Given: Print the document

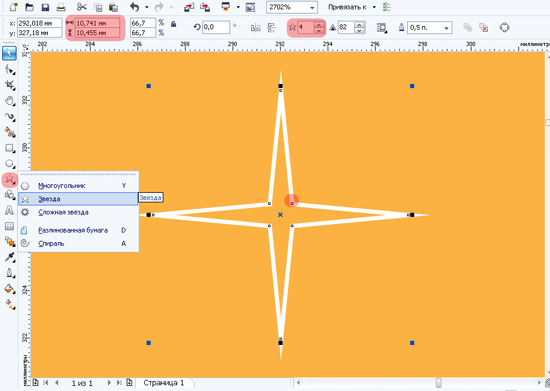Looking at the screenshot, I should [61, 7].
